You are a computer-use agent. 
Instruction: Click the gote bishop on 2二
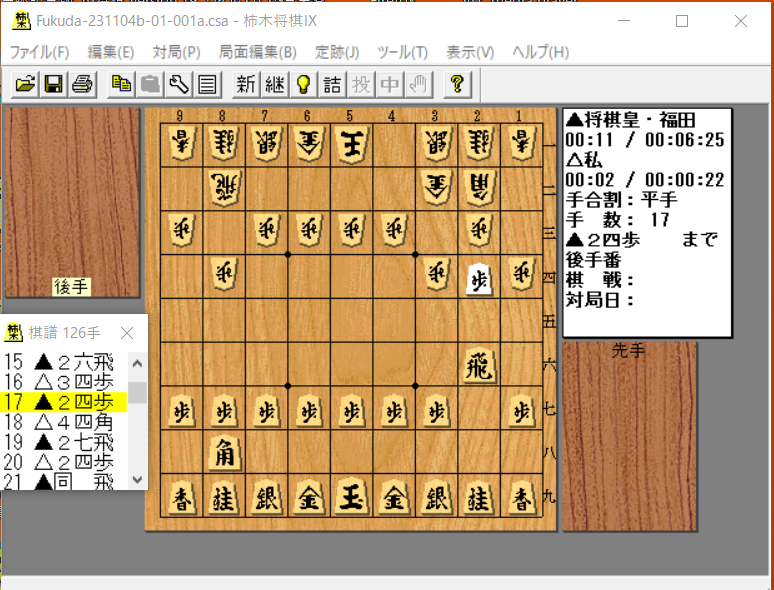click(479, 188)
